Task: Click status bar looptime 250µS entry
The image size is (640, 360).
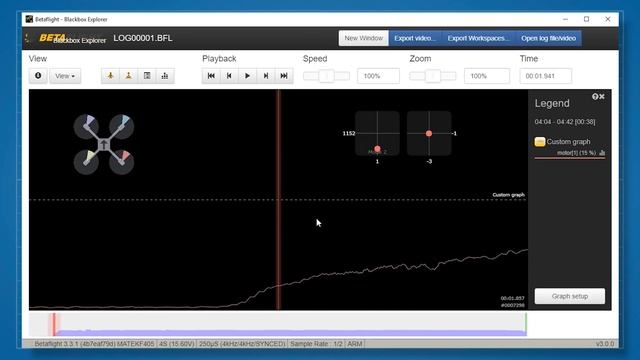Action: tap(242, 344)
